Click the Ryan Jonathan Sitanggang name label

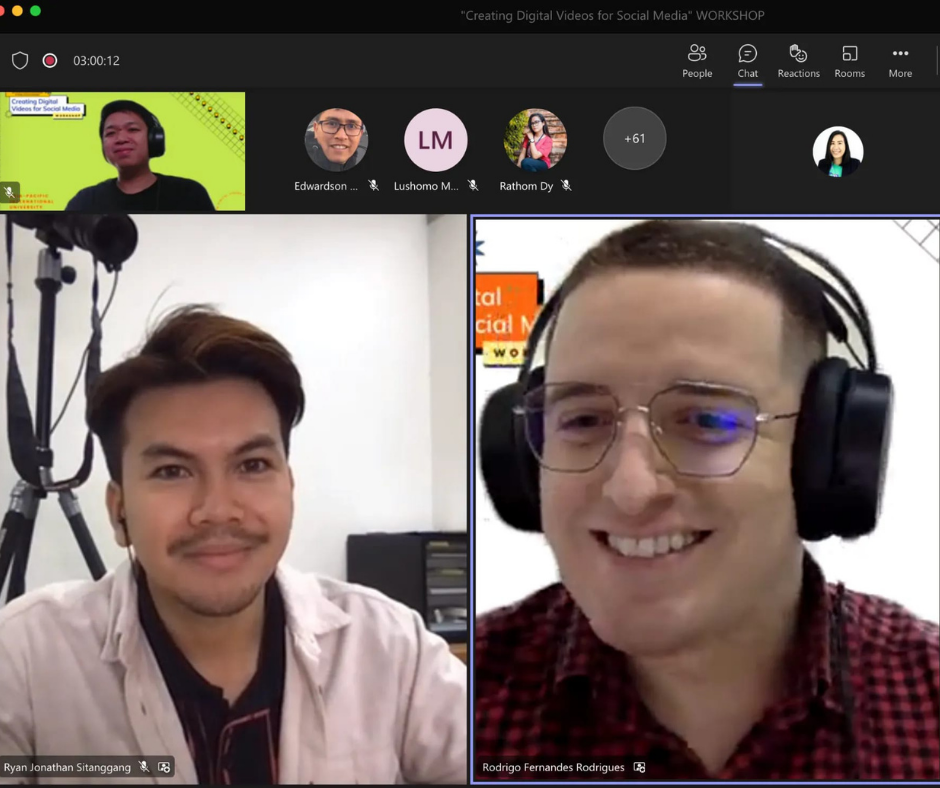67,767
